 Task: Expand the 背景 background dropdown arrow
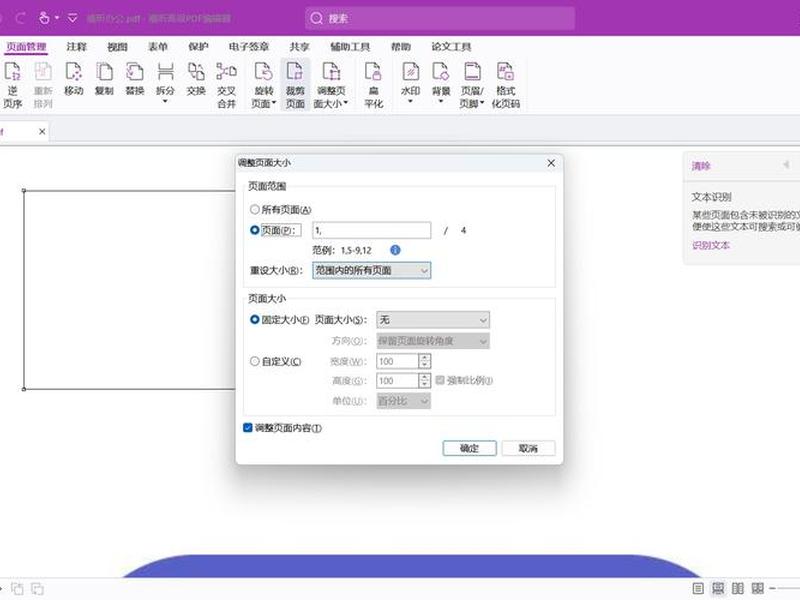click(x=441, y=102)
